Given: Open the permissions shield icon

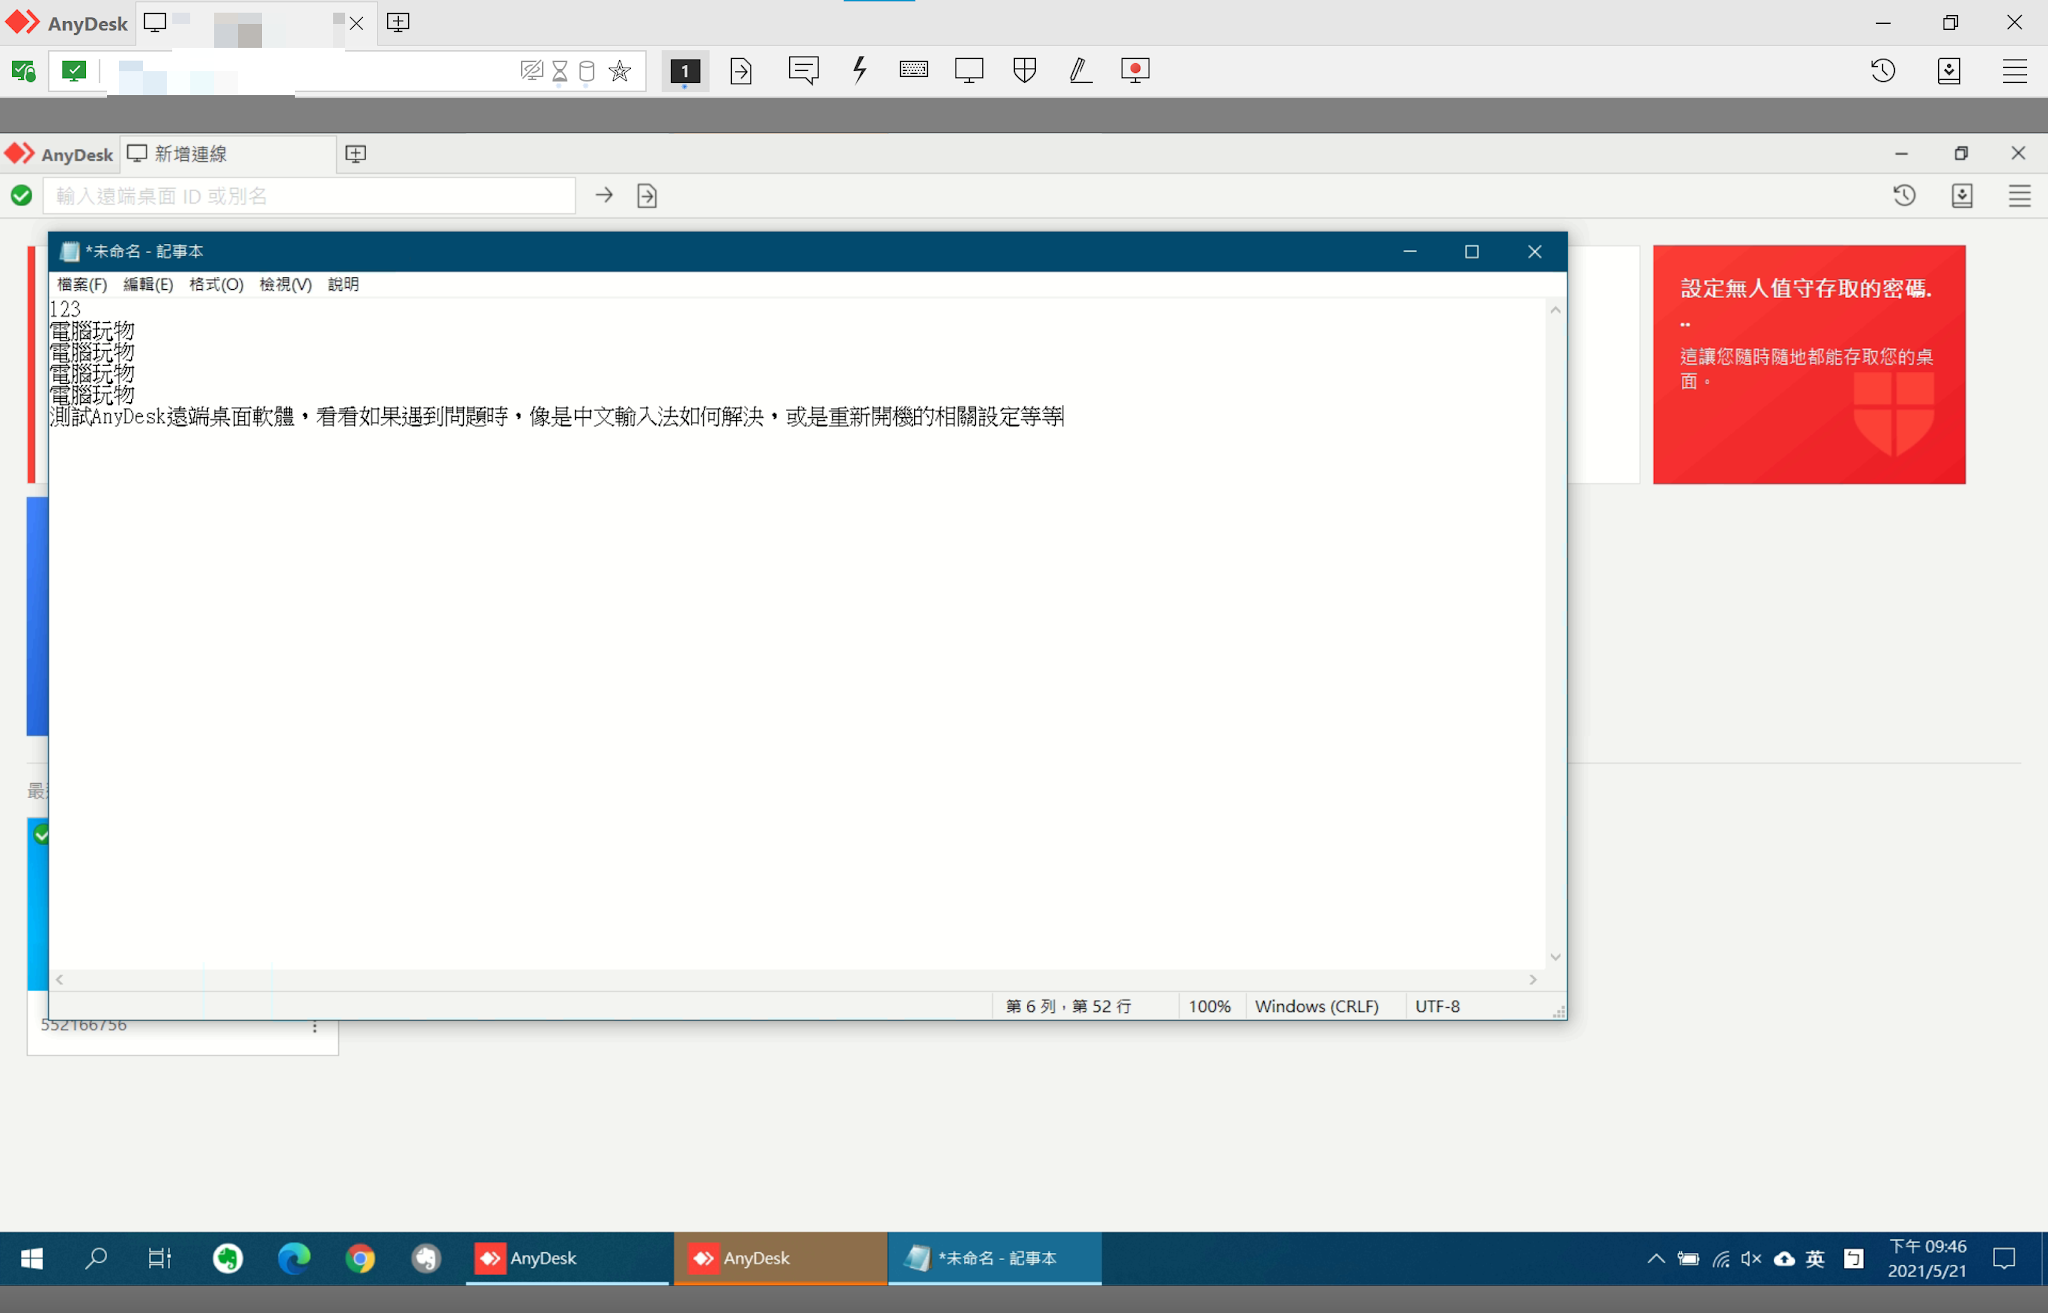Looking at the screenshot, I should pos(1024,70).
